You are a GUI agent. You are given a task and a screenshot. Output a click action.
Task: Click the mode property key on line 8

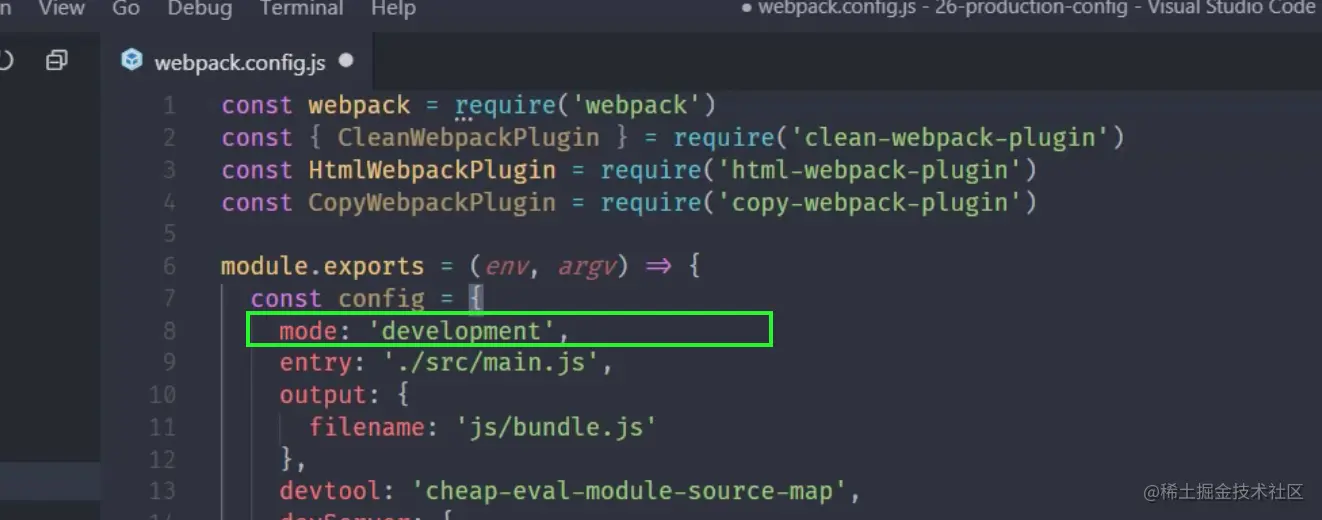tap(308, 331)
